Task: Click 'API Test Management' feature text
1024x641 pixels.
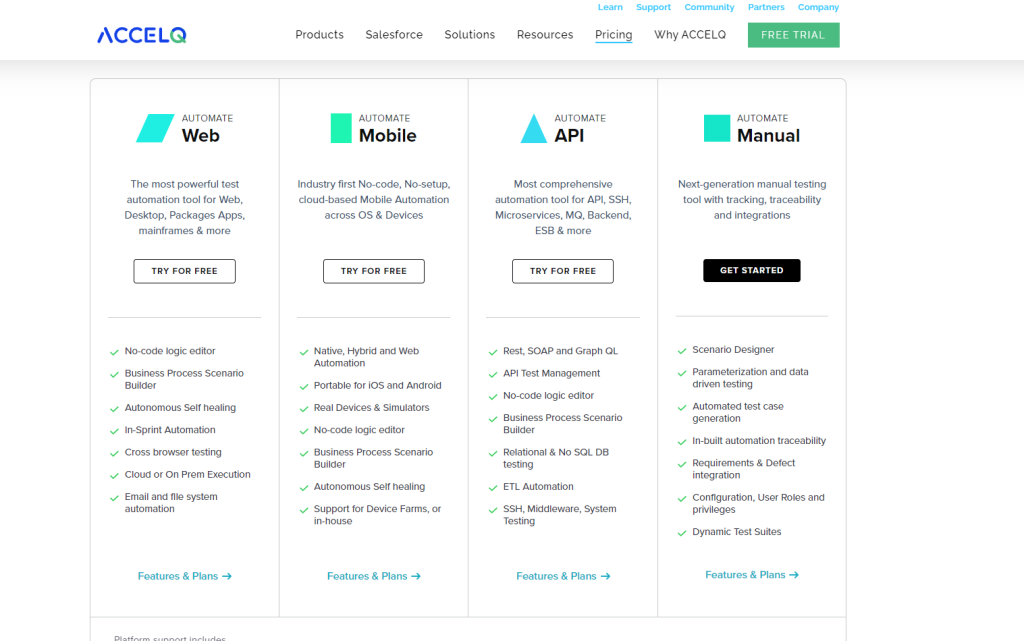Action: 551,373
